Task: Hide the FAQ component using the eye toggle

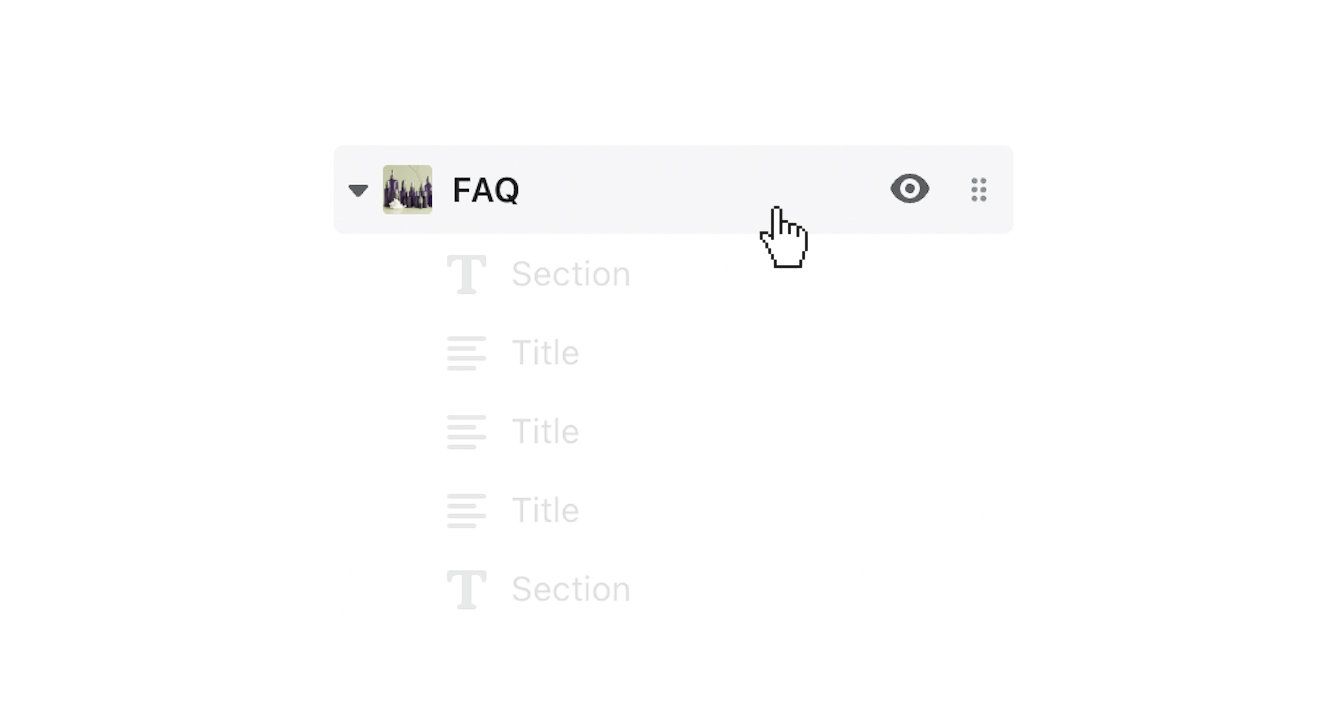Action: pyautogui.click(x=909, y=189)
